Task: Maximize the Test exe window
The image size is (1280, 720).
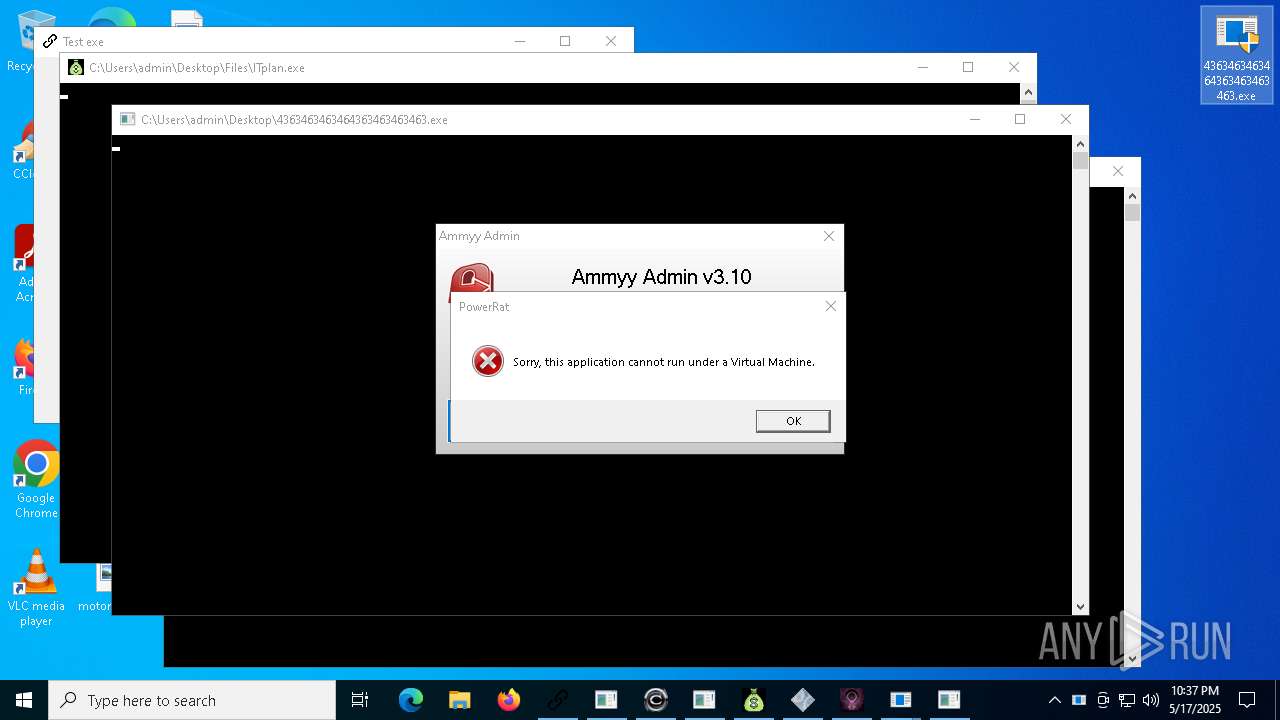Action: [565, 41]
